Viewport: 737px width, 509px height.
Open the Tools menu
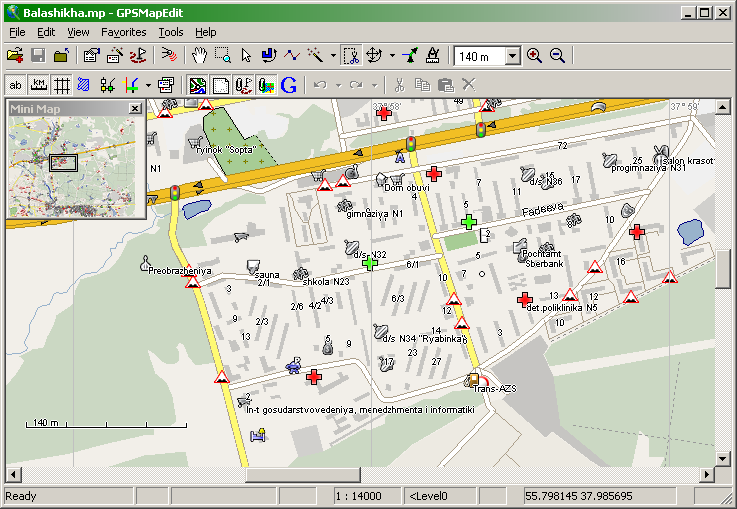point(170,32)
